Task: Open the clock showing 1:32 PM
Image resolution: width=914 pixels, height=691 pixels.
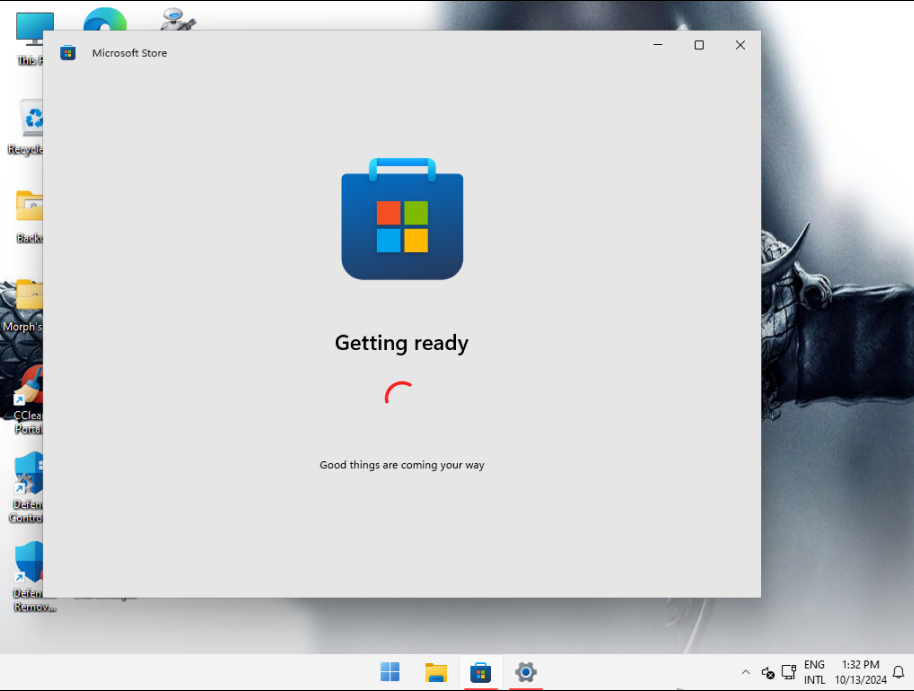Action: coord(860,672)
